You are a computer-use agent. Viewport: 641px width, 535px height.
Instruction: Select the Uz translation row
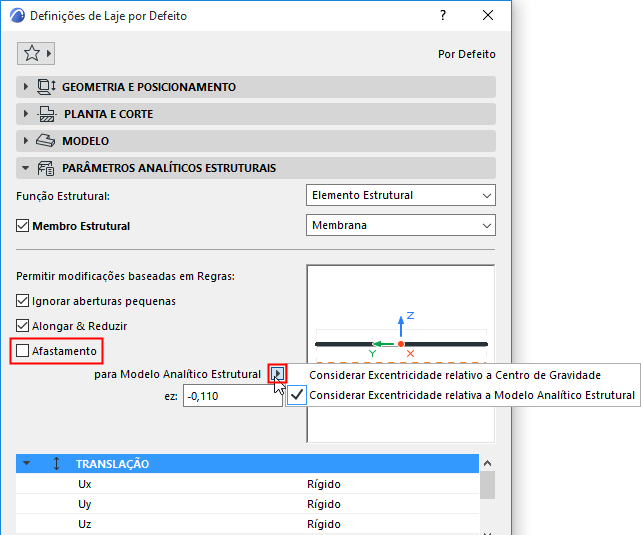(247, 524)
